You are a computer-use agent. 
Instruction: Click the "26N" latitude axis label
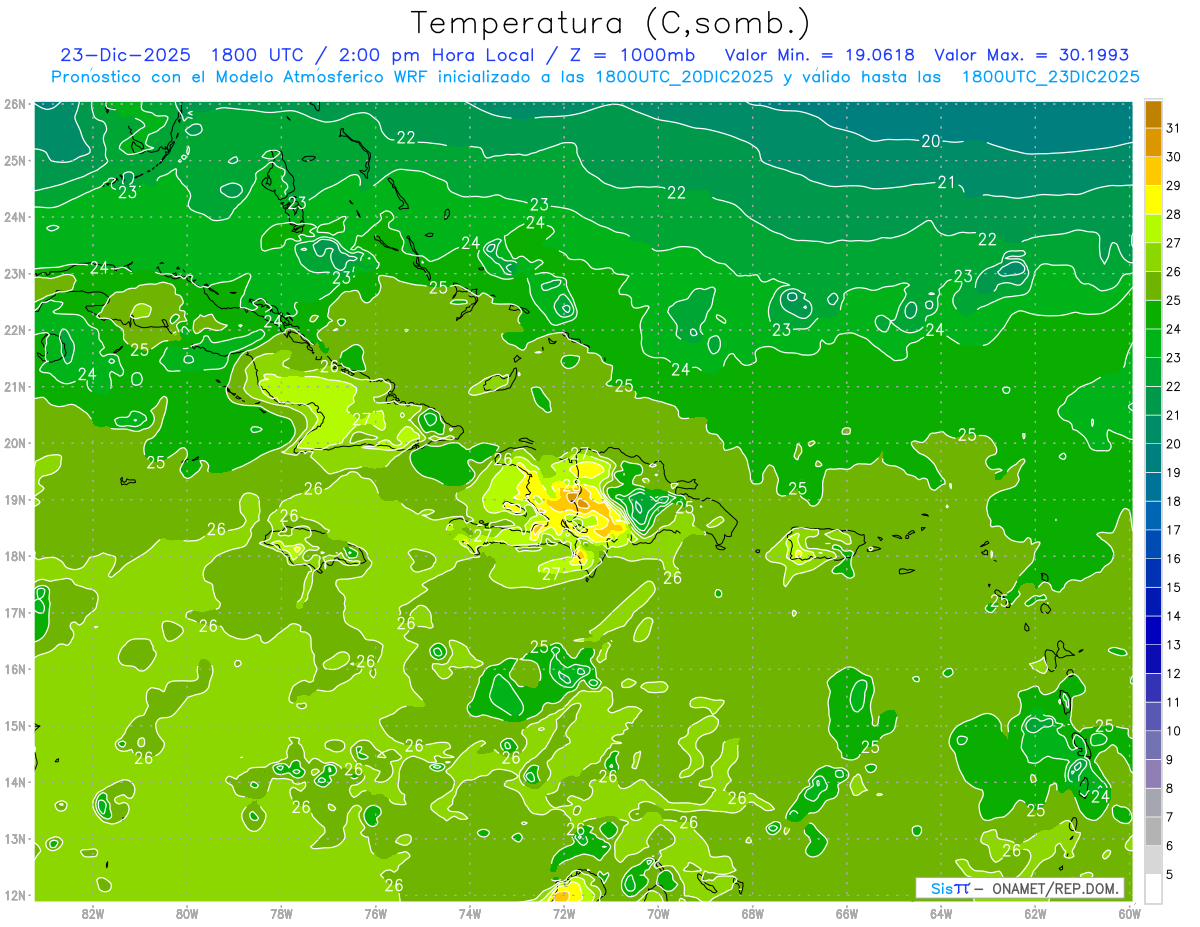coord(14,104)
